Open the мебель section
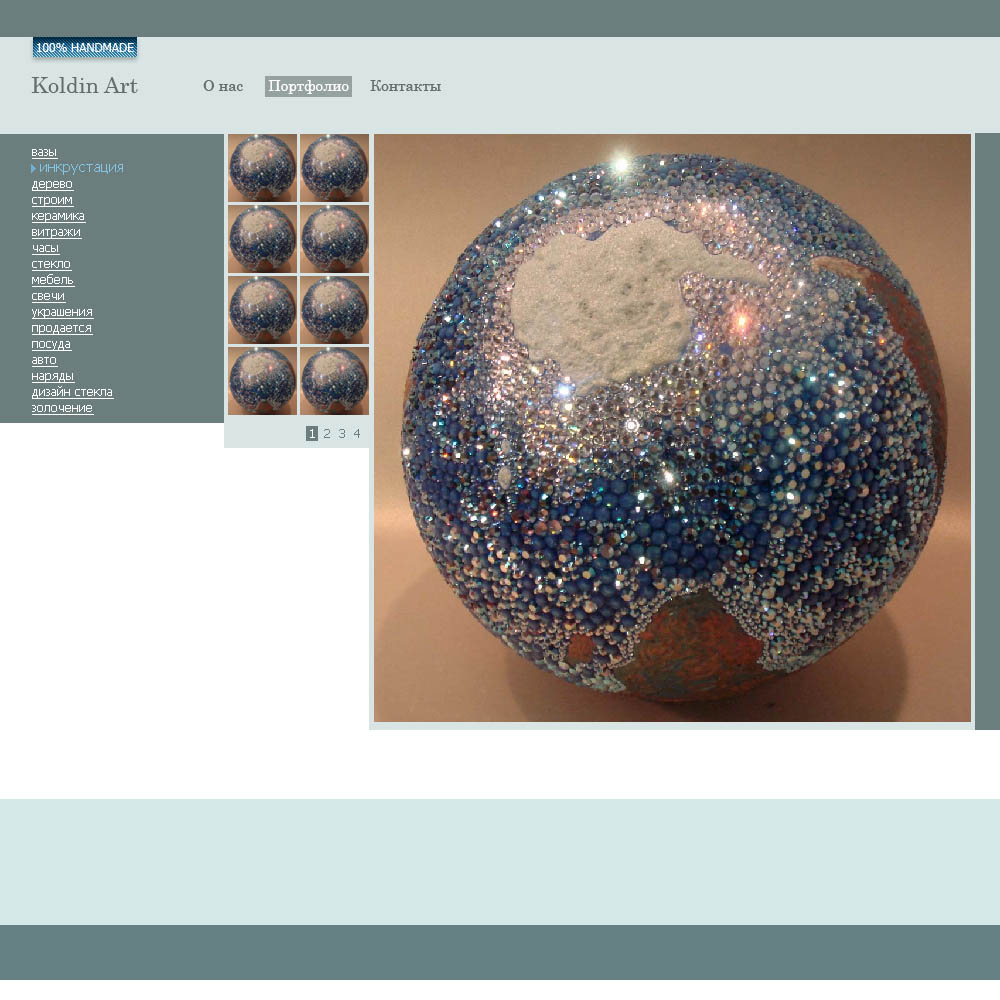This screenshot has height=1000, width=1000. (52, 280)
